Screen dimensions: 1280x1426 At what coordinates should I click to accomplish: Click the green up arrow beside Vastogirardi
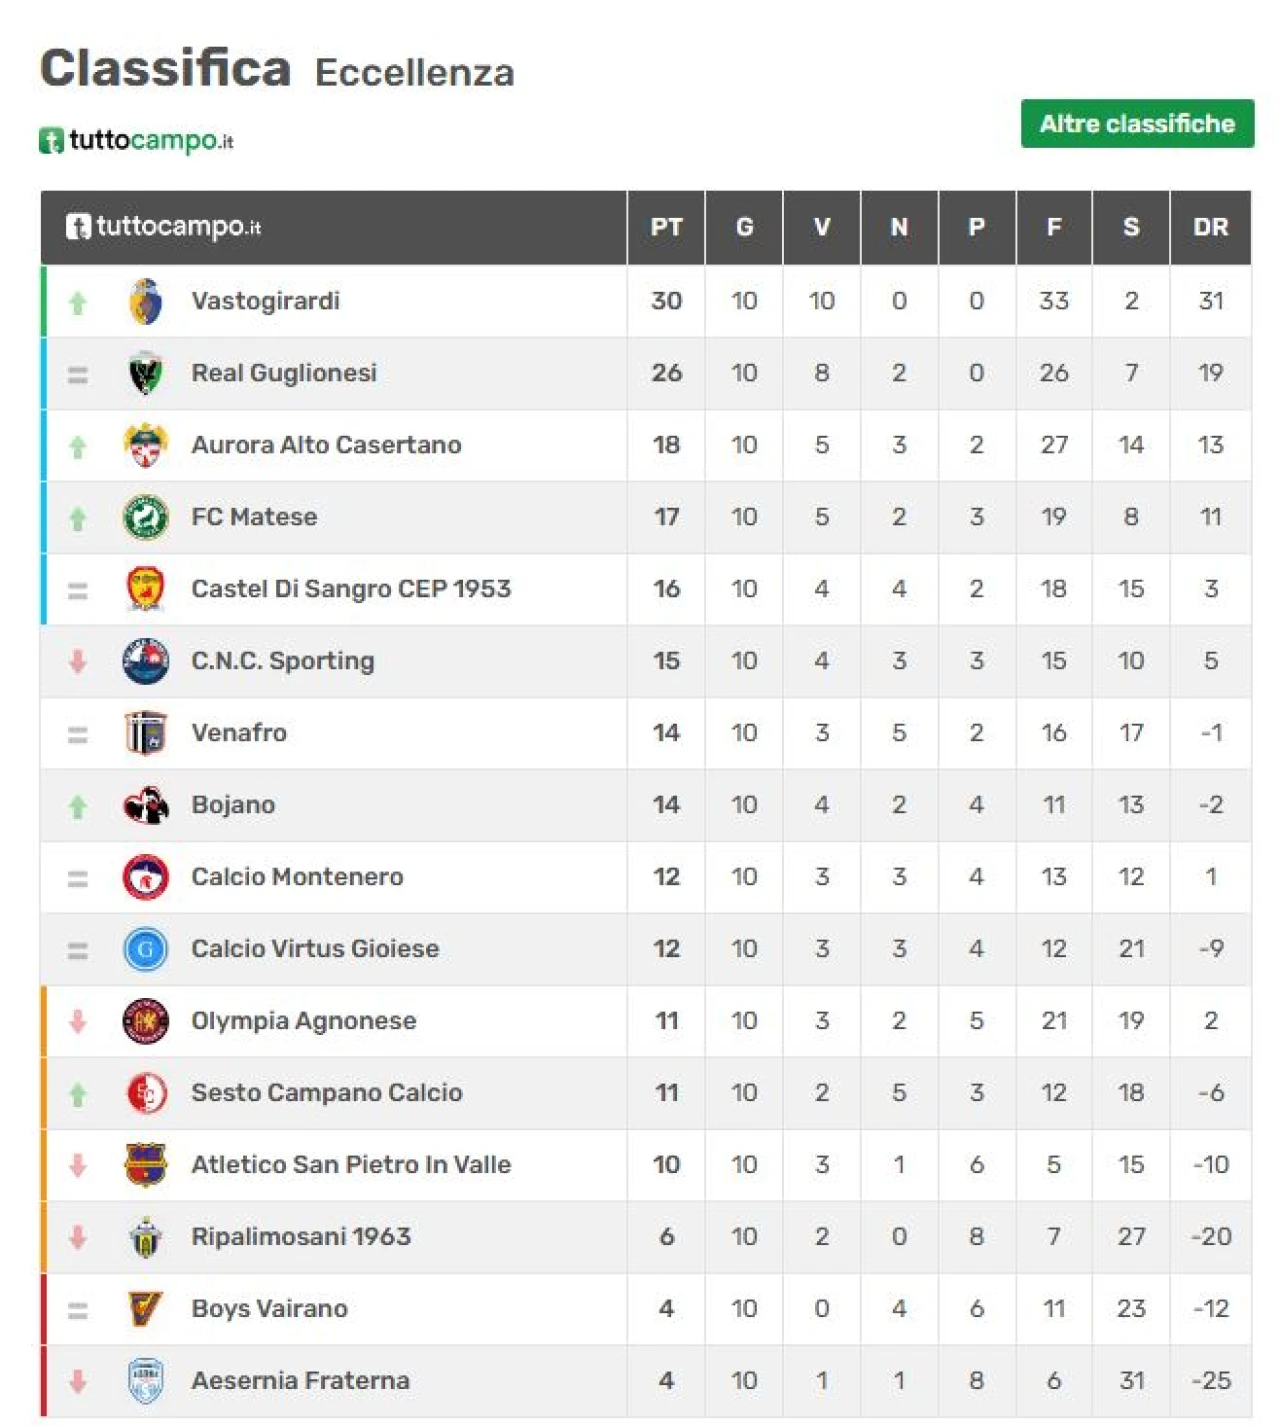pos(78,302)
